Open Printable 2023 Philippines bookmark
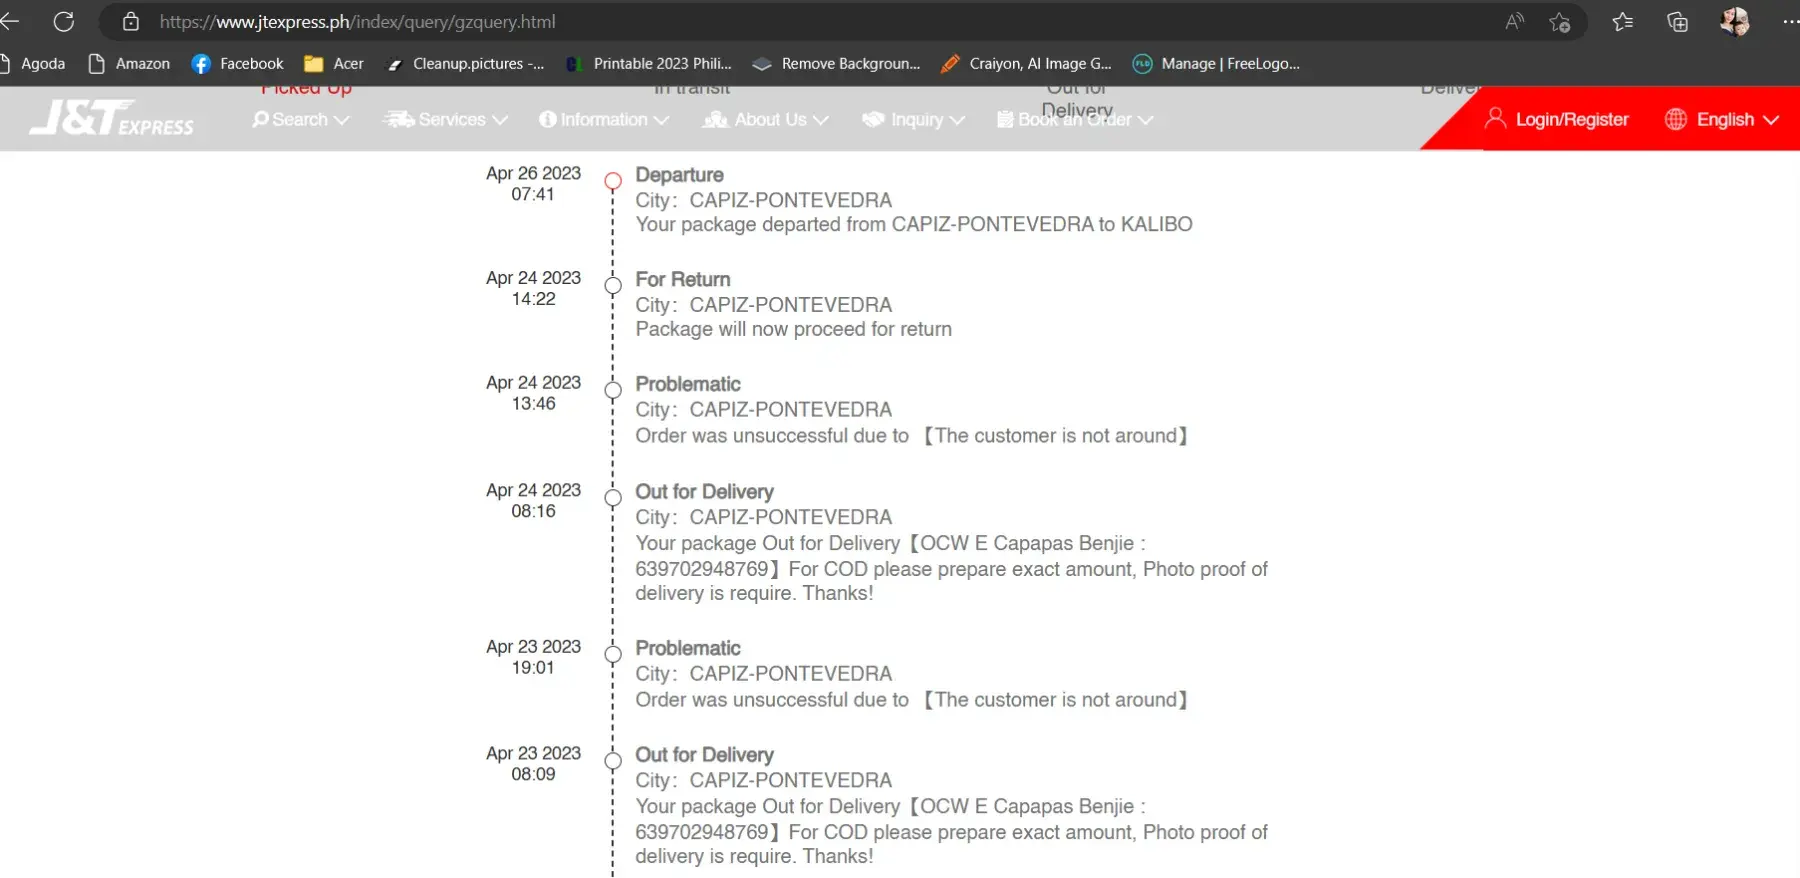Screen dimensions: 1800x878 [x=648, y=64]
